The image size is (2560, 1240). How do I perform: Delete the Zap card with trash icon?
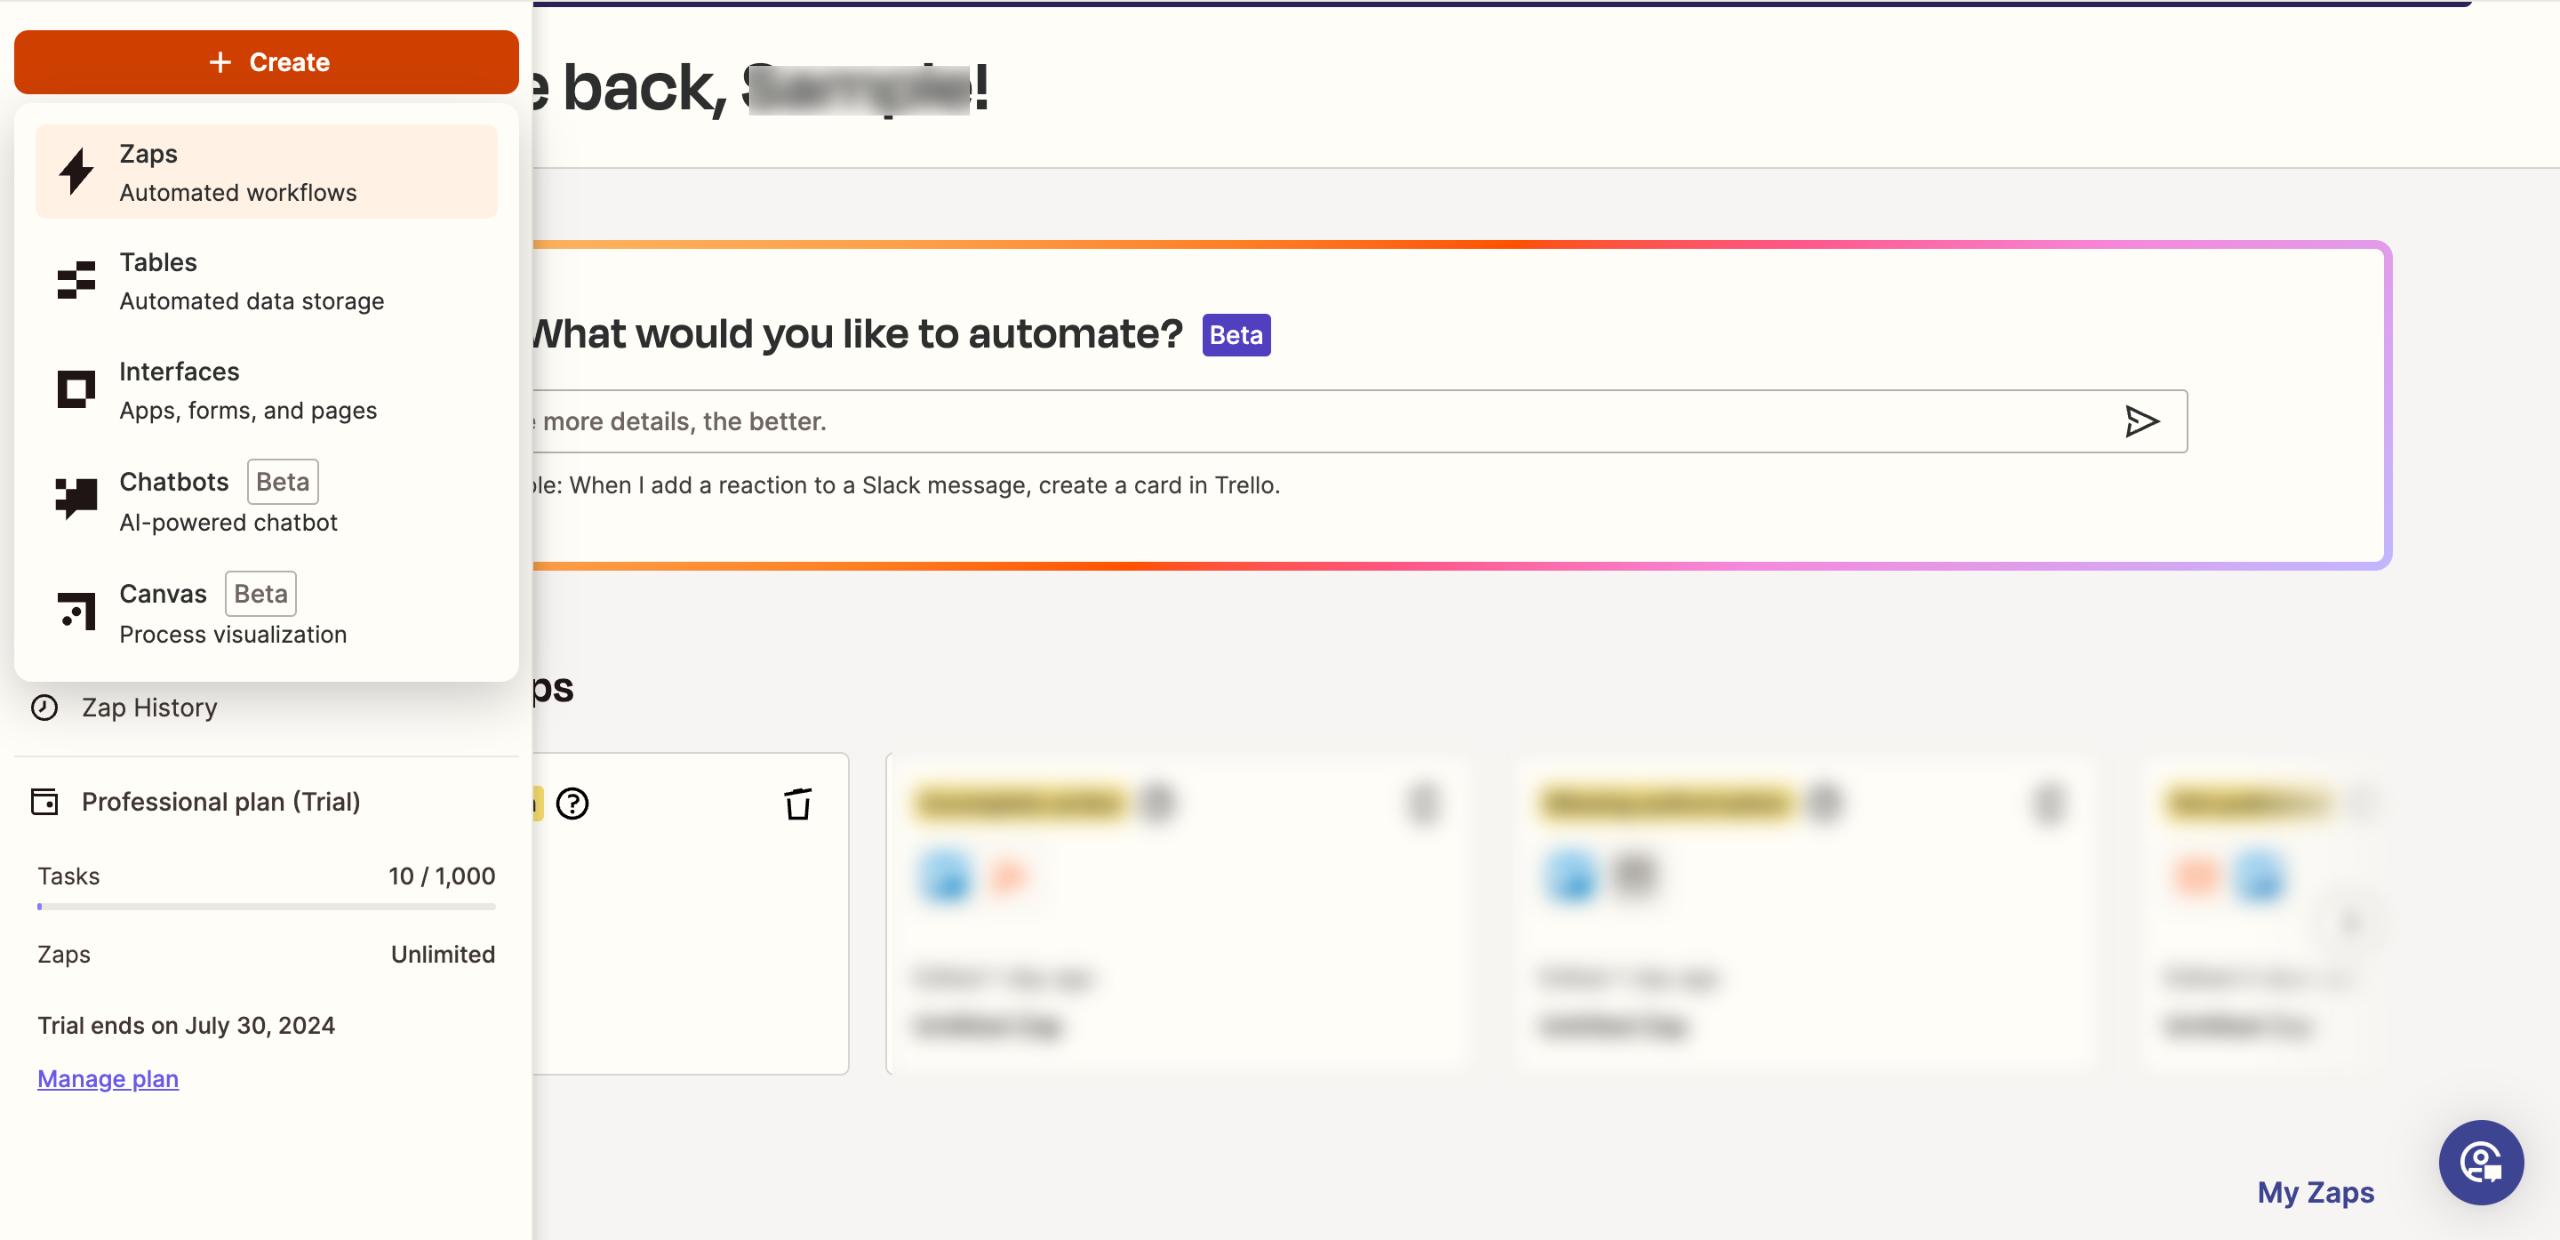797,804
